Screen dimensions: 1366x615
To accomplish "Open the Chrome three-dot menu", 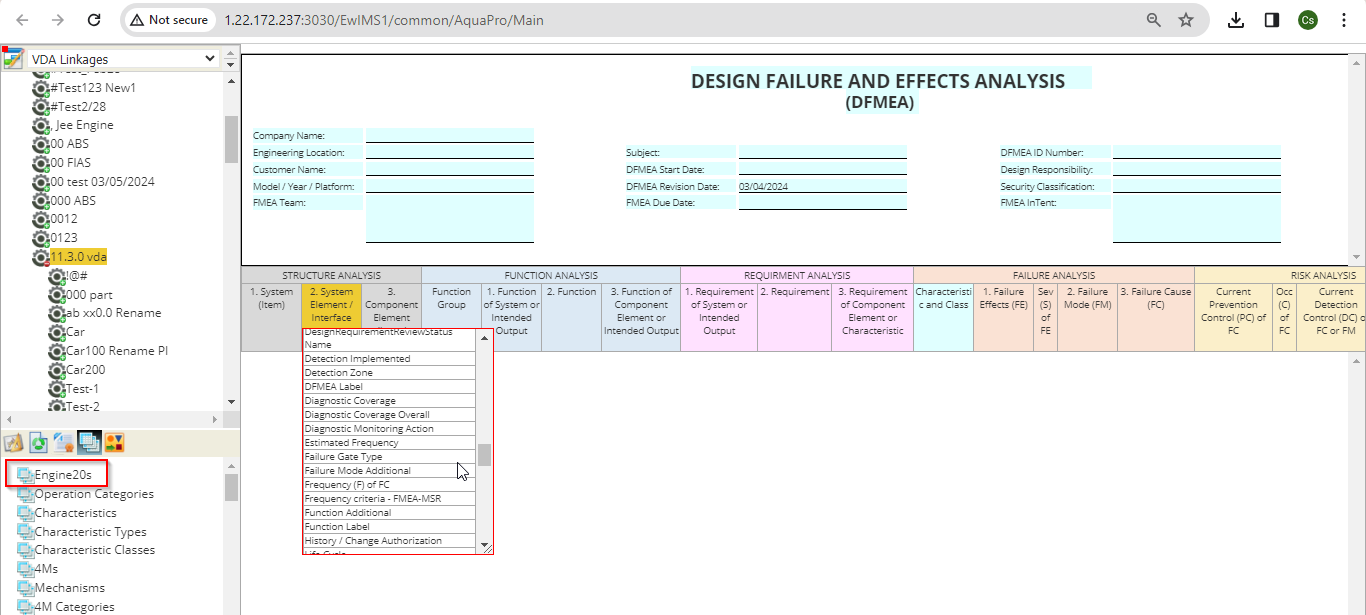I will (1344, 20).
